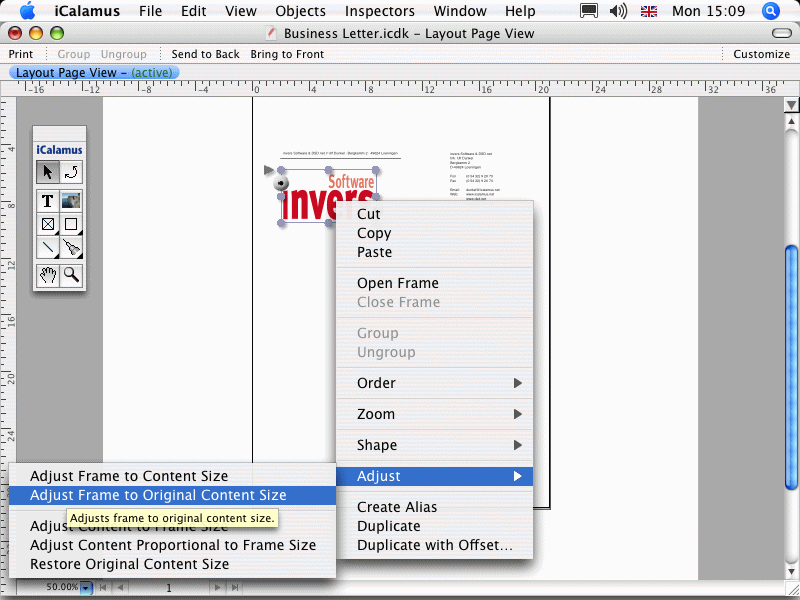Image resolution: width=800 pixels, height=600 pixels.
Task: Choose the Text frame tool
Action: 48,201
